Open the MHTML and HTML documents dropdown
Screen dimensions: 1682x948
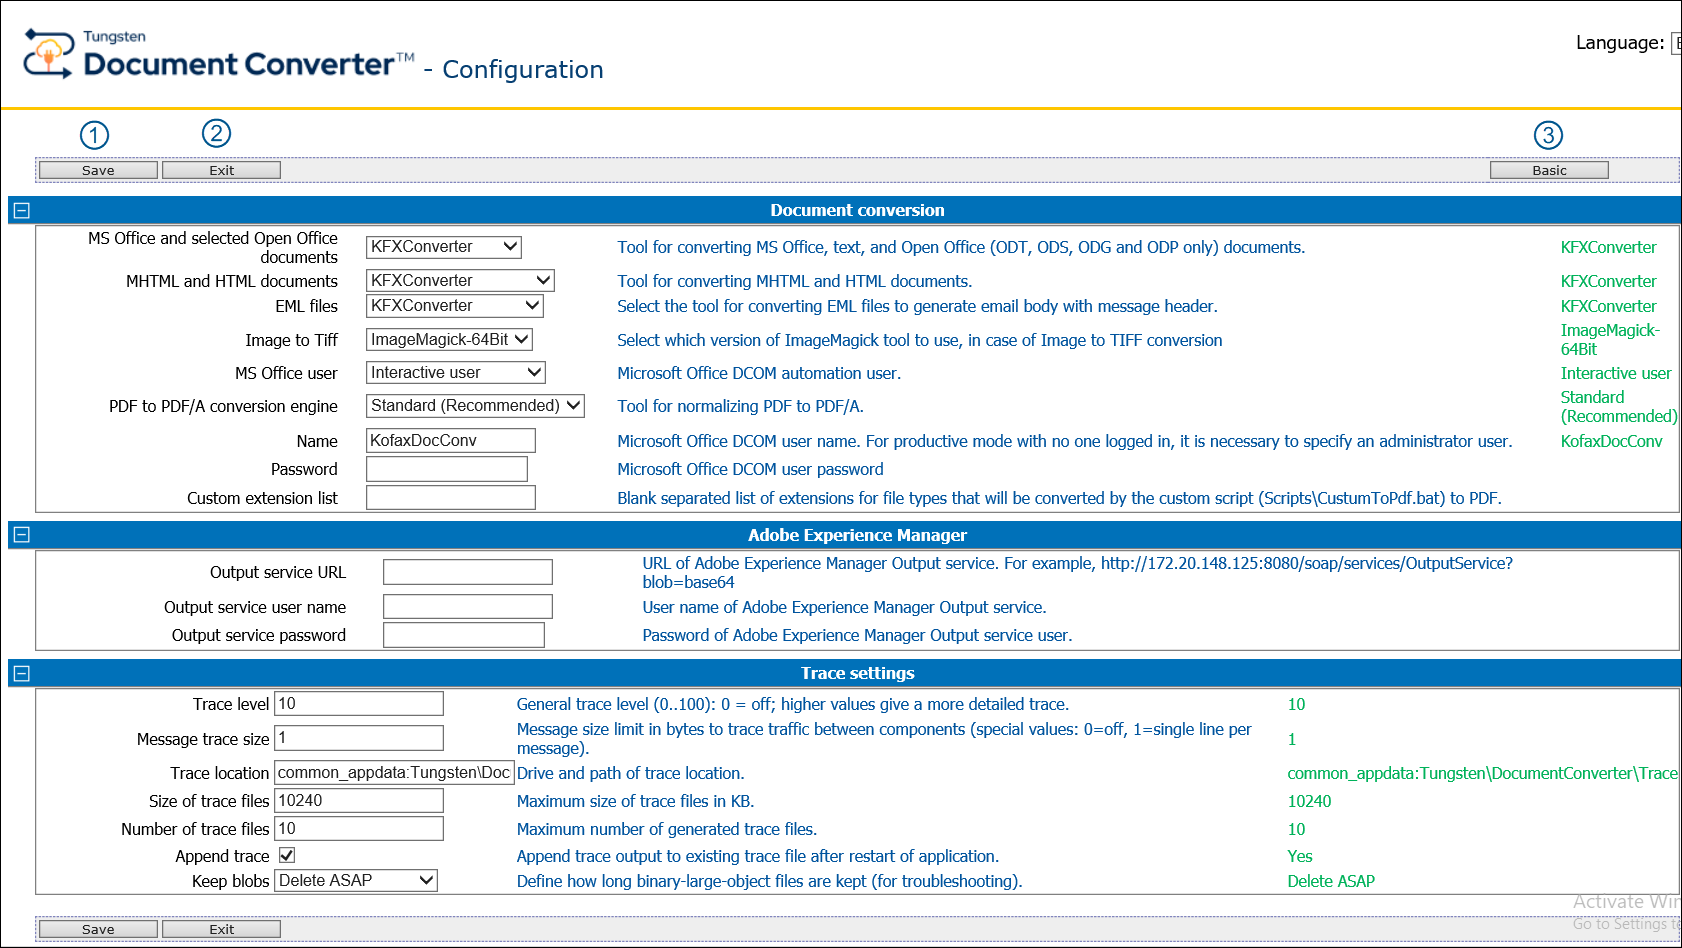tap(459, 281)
